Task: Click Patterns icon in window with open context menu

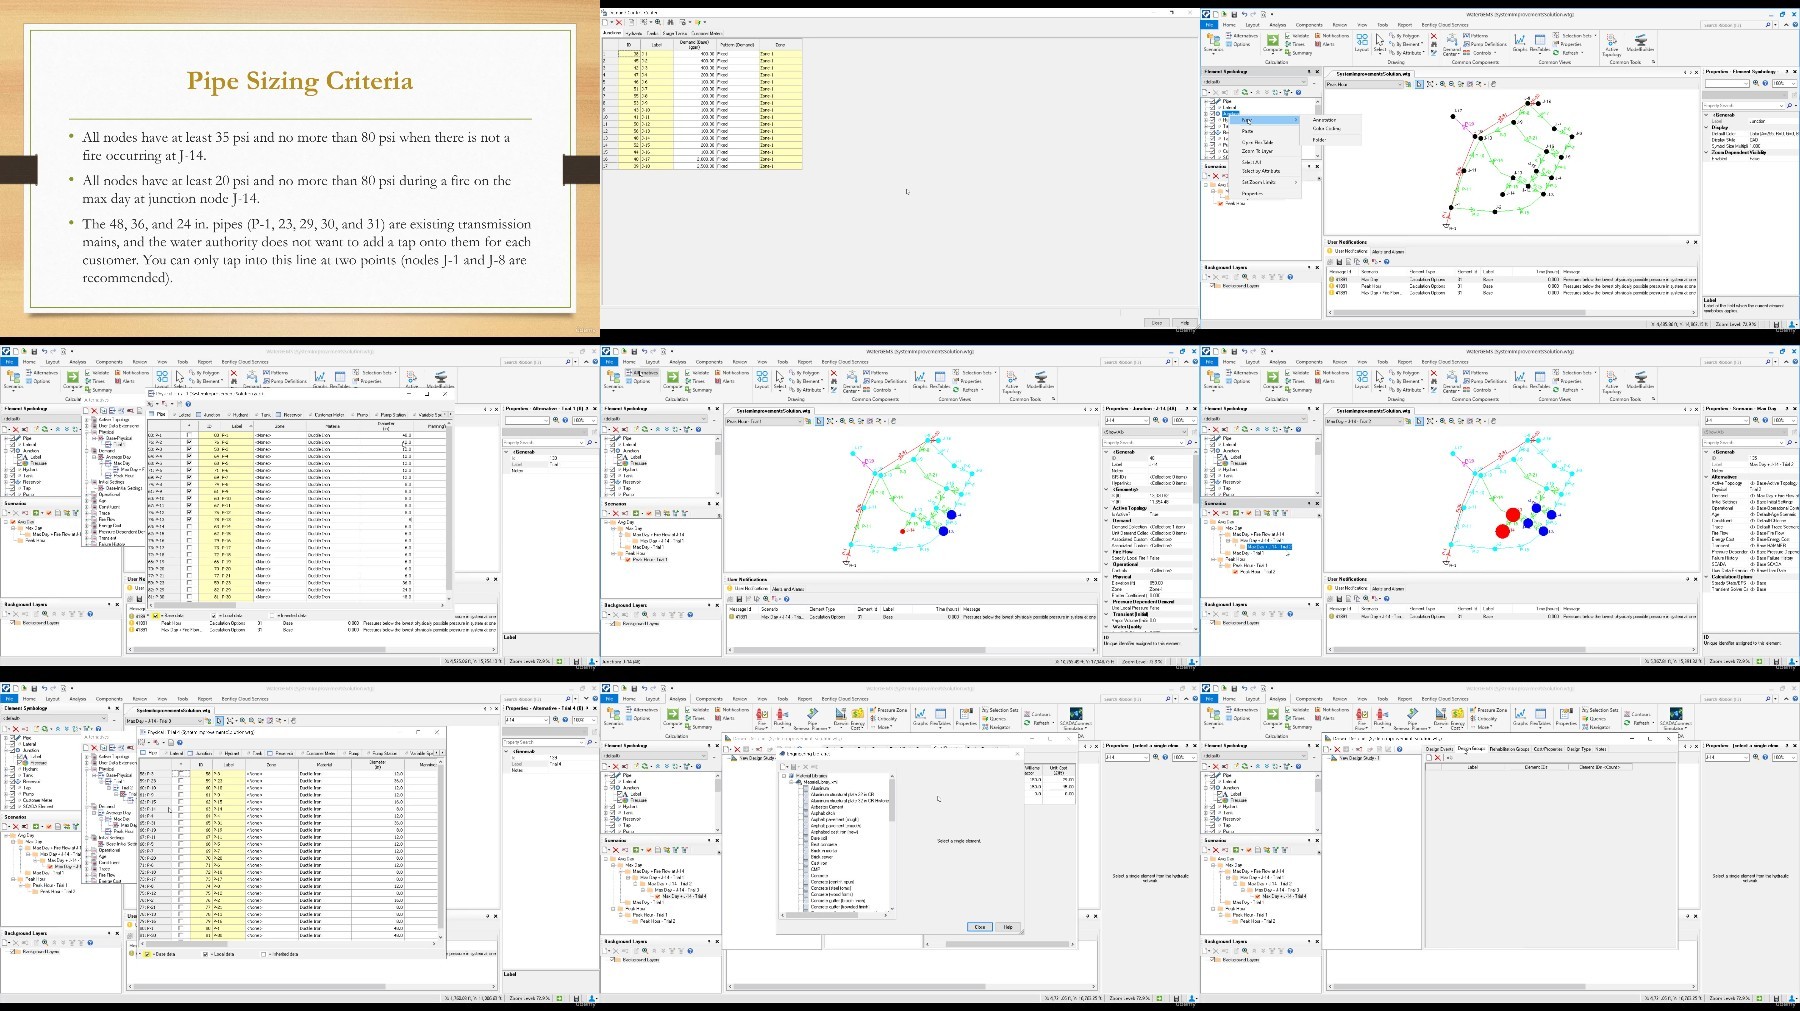Action: click(1476, 36)
